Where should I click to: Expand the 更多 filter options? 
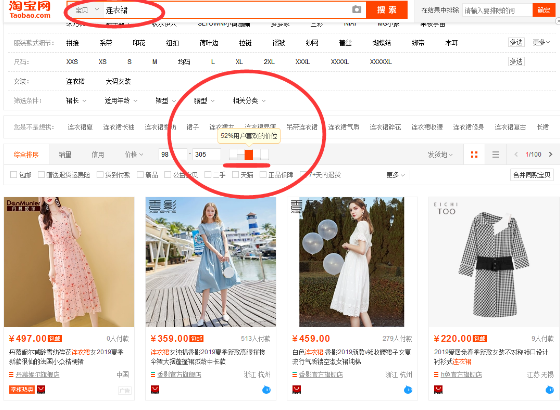pos(395,175)
